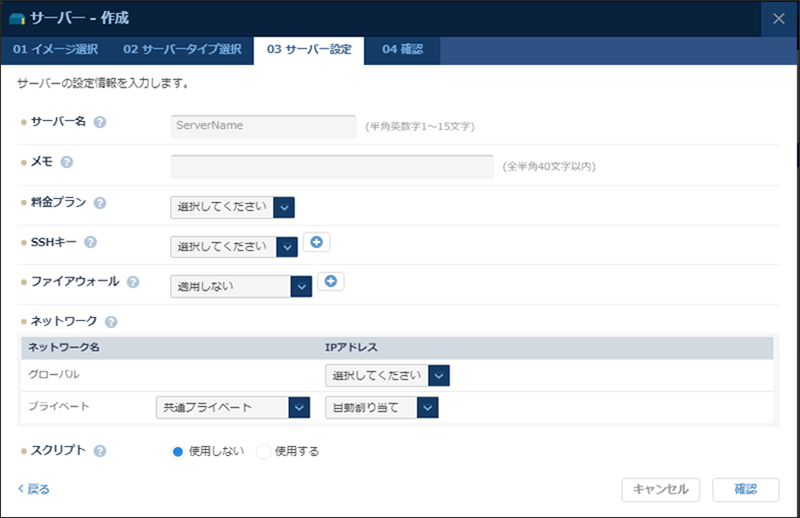Go back with the 戻る link

coord(34,489)
